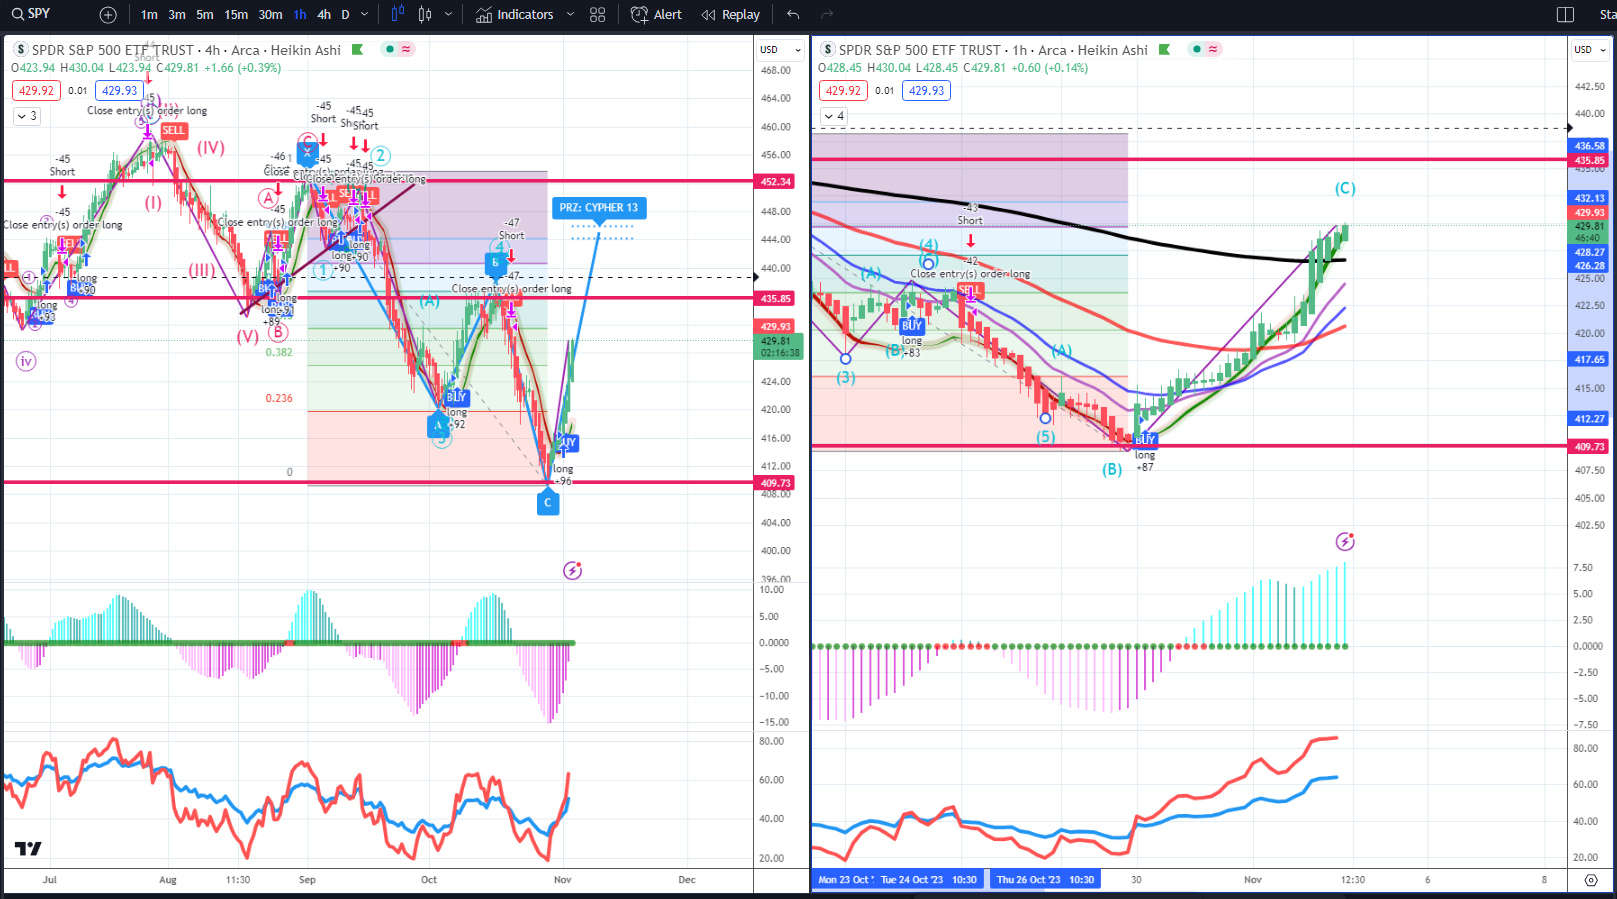Select the PRZ: CYPHER 13 label
The width and height of the screenshot is (1617, 899).
(x=599, y=208)
